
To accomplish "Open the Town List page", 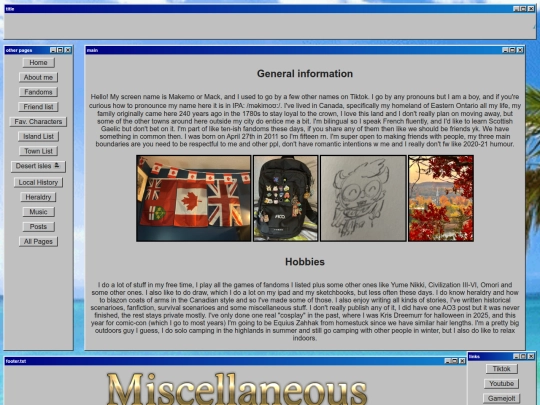I will tap(38, 152).
